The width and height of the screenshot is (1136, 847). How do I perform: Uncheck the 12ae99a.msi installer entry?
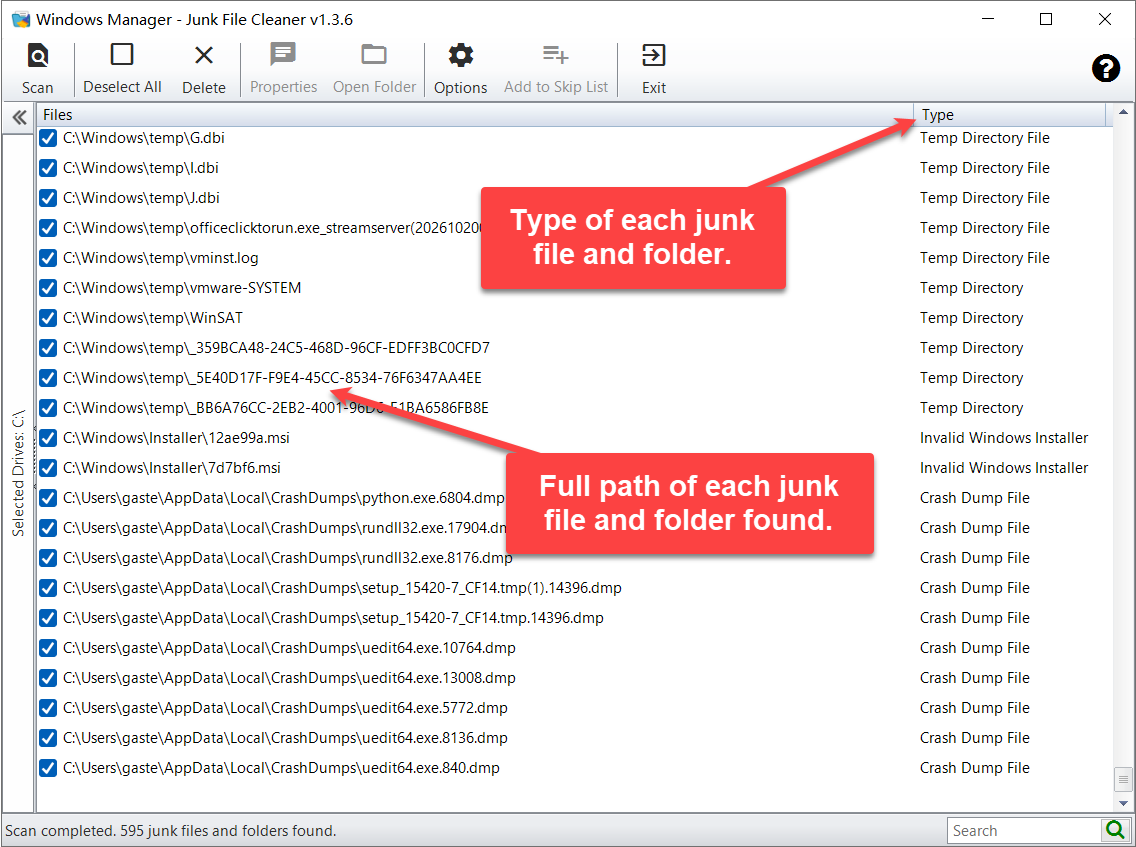48,438
